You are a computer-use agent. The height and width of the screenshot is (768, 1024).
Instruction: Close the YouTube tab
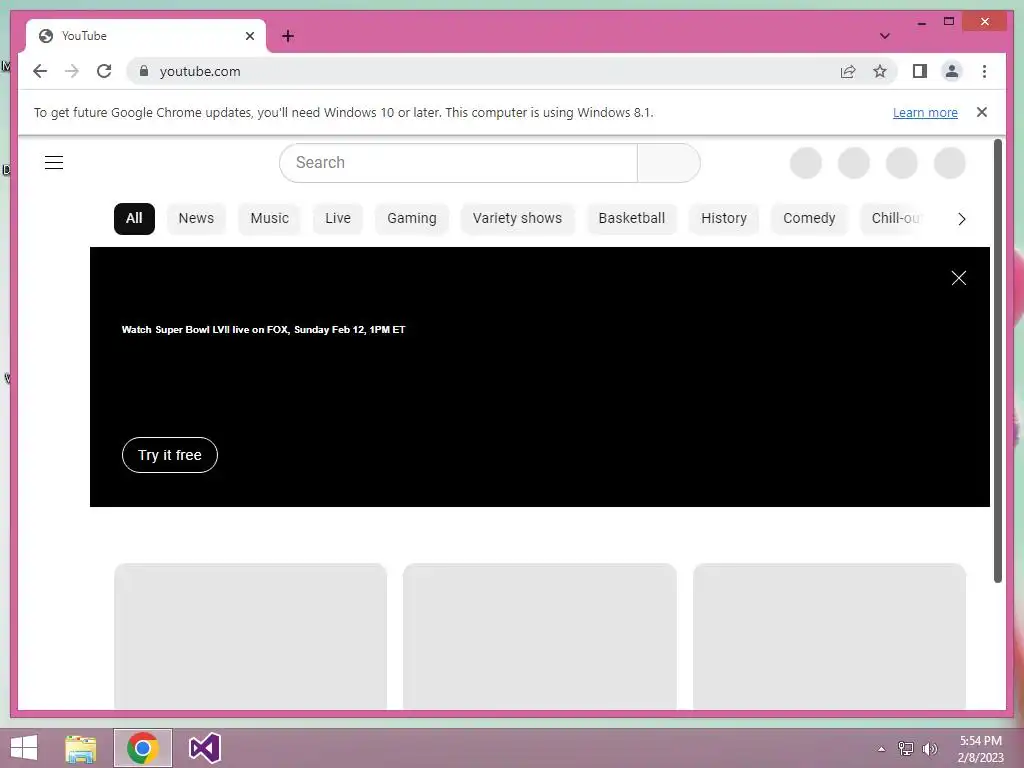(249, 36)
